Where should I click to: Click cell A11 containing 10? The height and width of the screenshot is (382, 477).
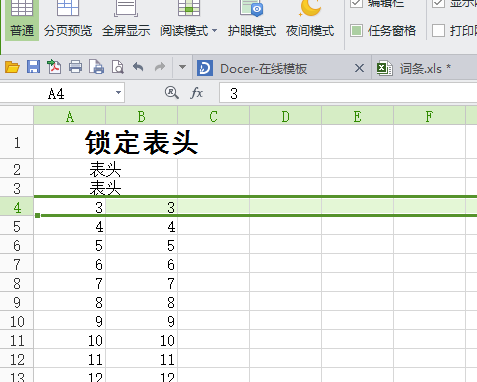click(70, 340)
